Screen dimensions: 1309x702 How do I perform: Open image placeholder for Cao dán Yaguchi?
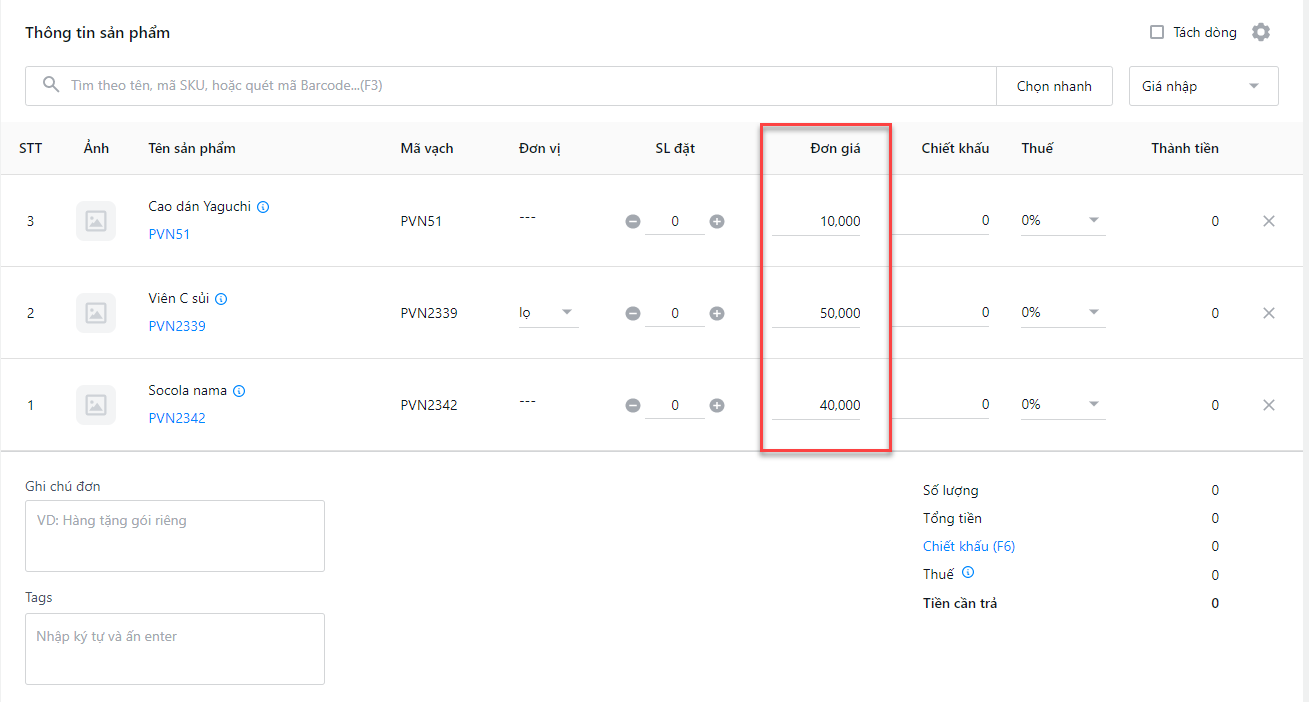click(96, 221)
